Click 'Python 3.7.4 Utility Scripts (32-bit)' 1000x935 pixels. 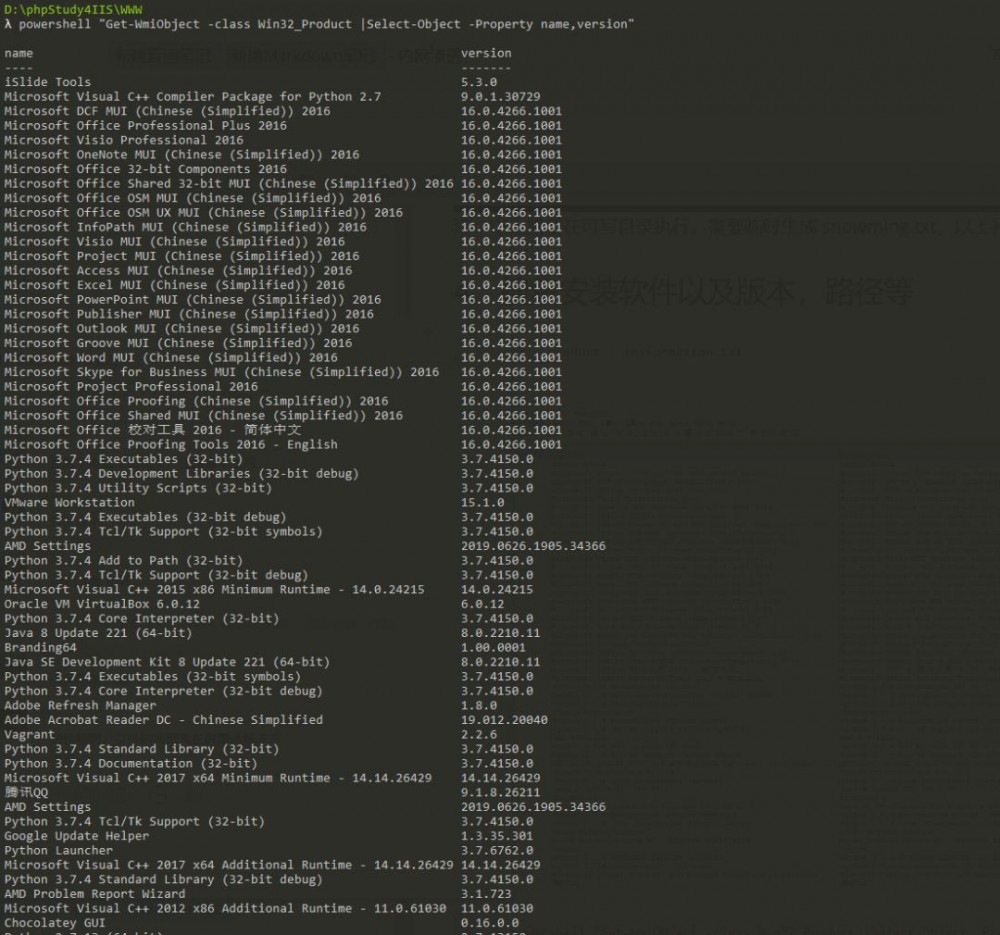tap(138, 489)
